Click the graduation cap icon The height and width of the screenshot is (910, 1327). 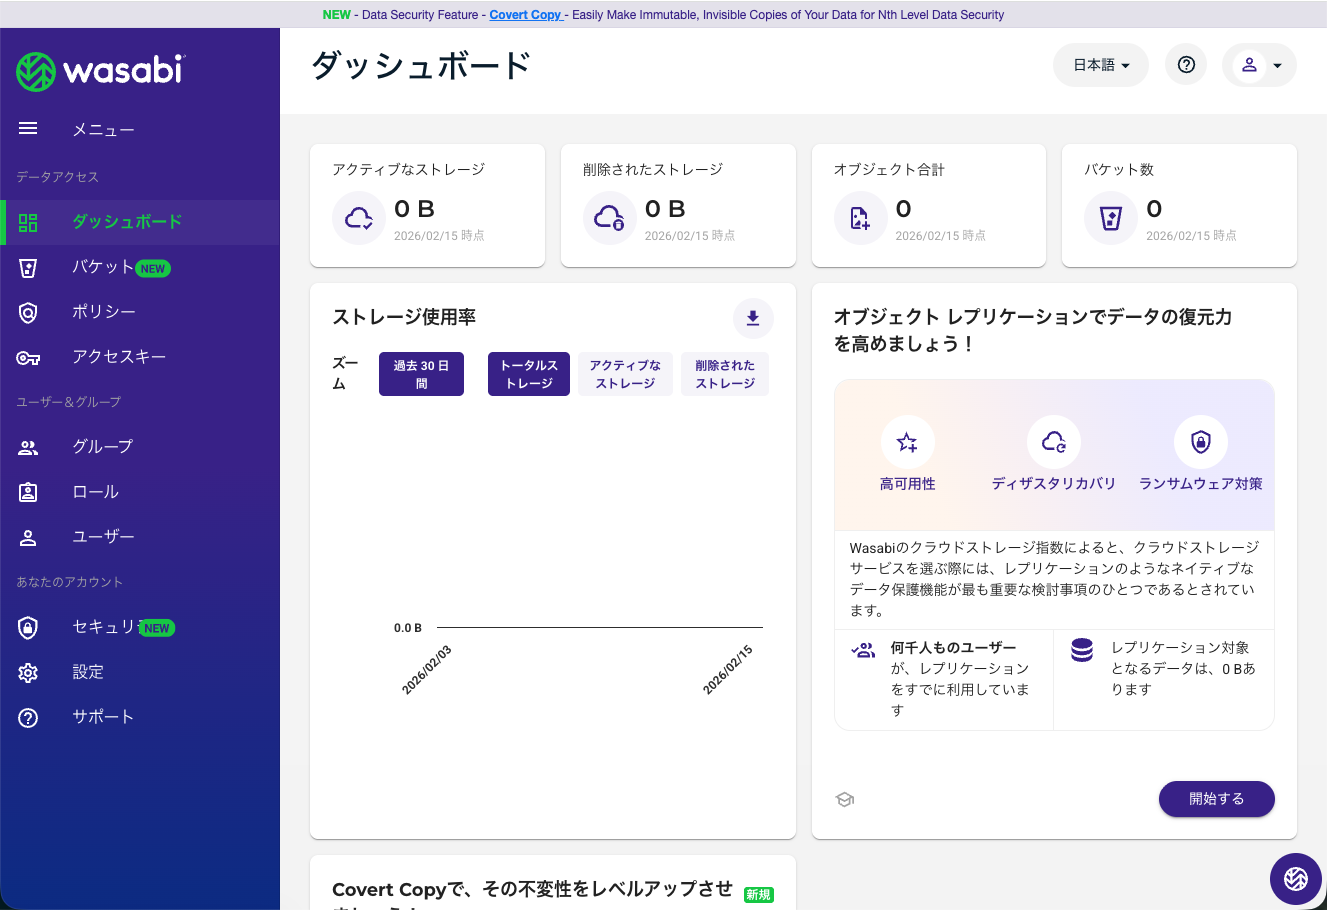click(845, 799)
